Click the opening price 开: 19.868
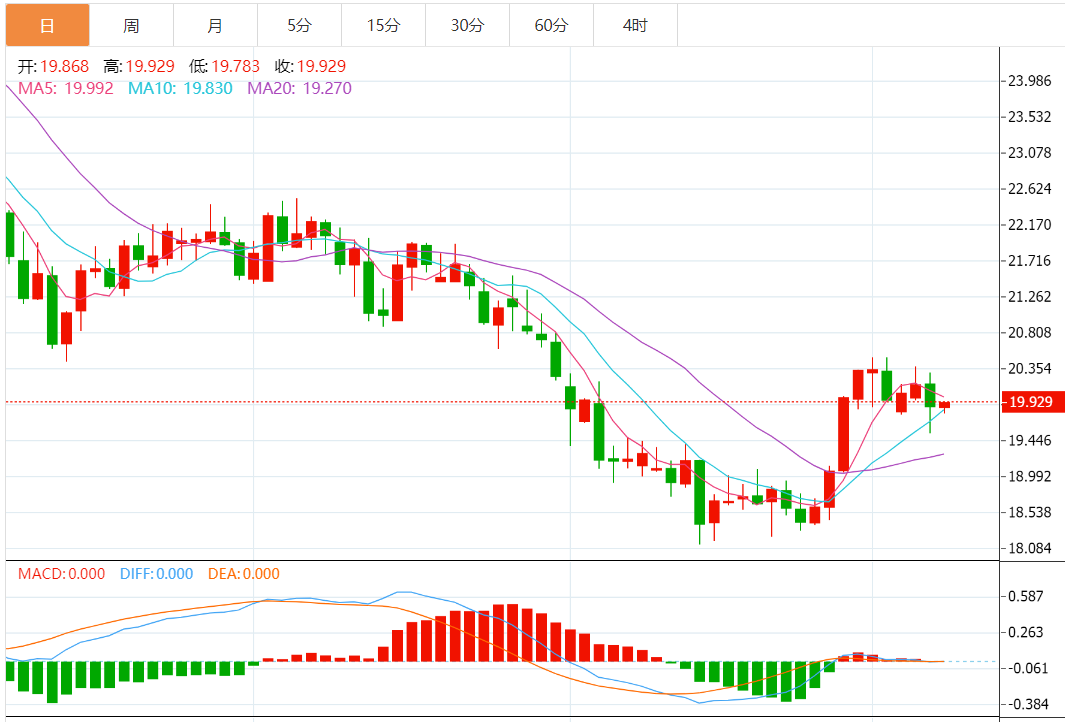 (54, 67)
